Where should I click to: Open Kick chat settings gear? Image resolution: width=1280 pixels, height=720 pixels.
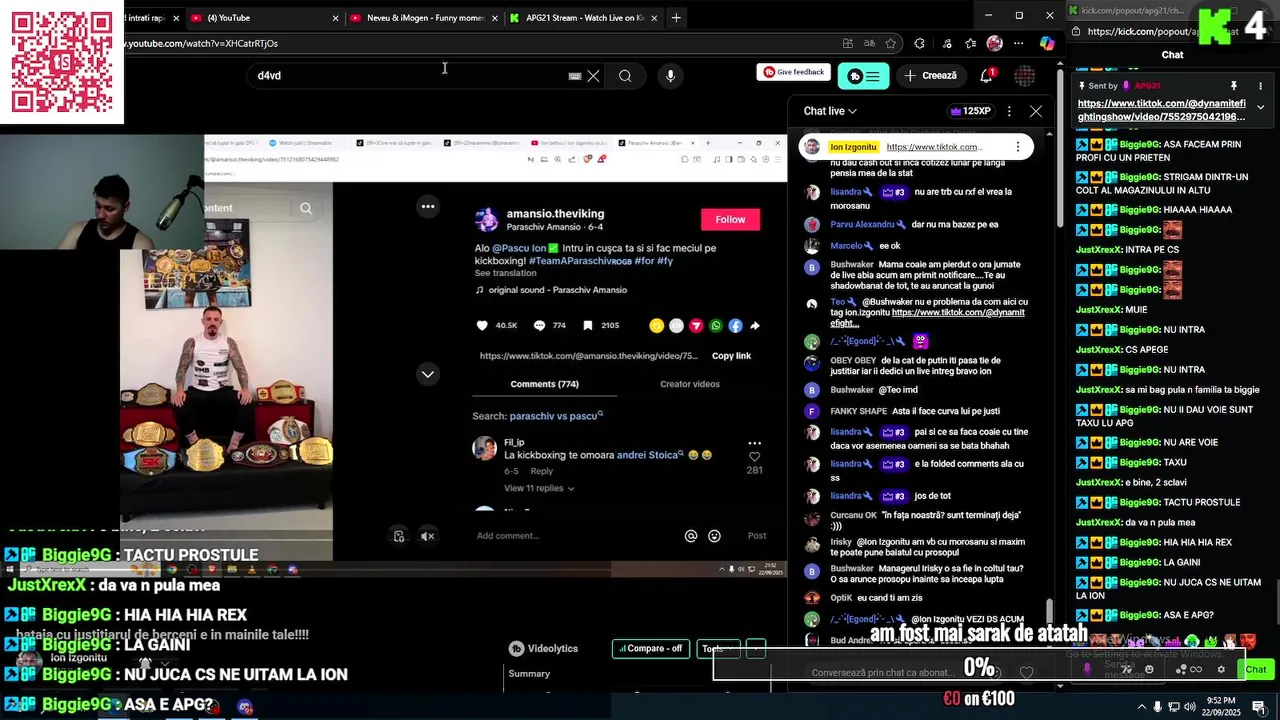pyautogui.click(x=1221, y=669)
